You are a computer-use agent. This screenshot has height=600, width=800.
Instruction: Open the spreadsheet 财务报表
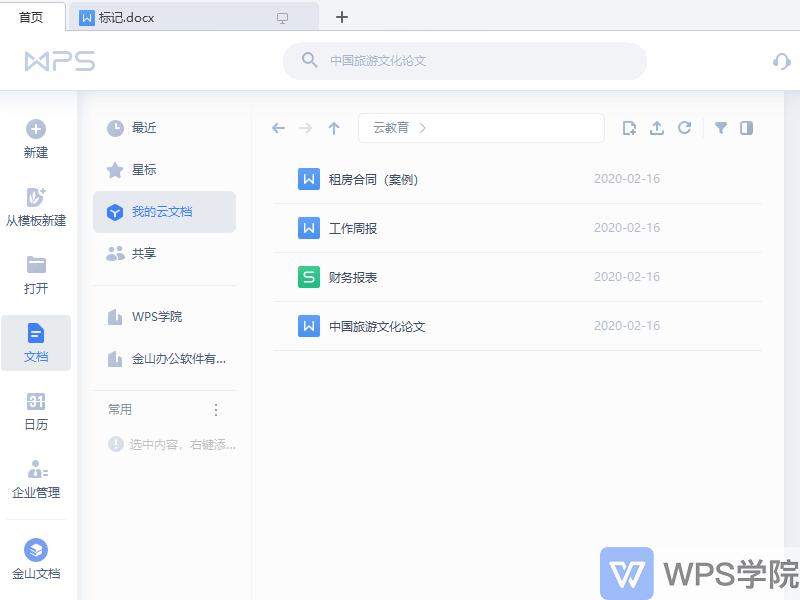(518, 277)
